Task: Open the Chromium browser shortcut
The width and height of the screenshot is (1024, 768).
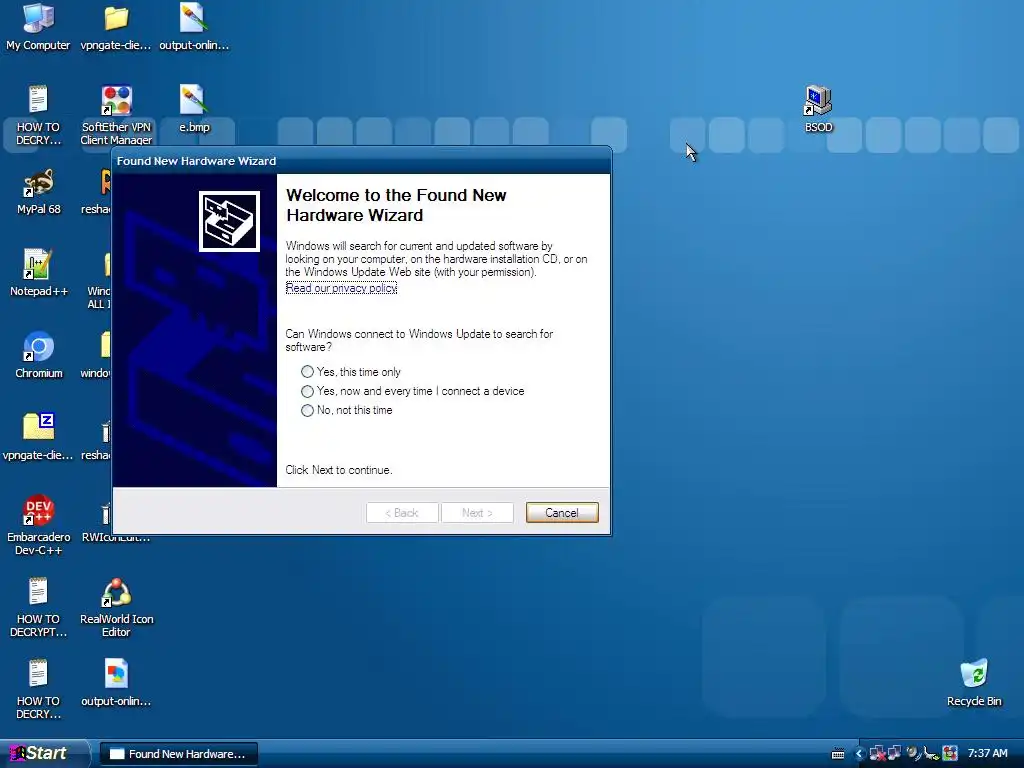Action: [39, 356]
